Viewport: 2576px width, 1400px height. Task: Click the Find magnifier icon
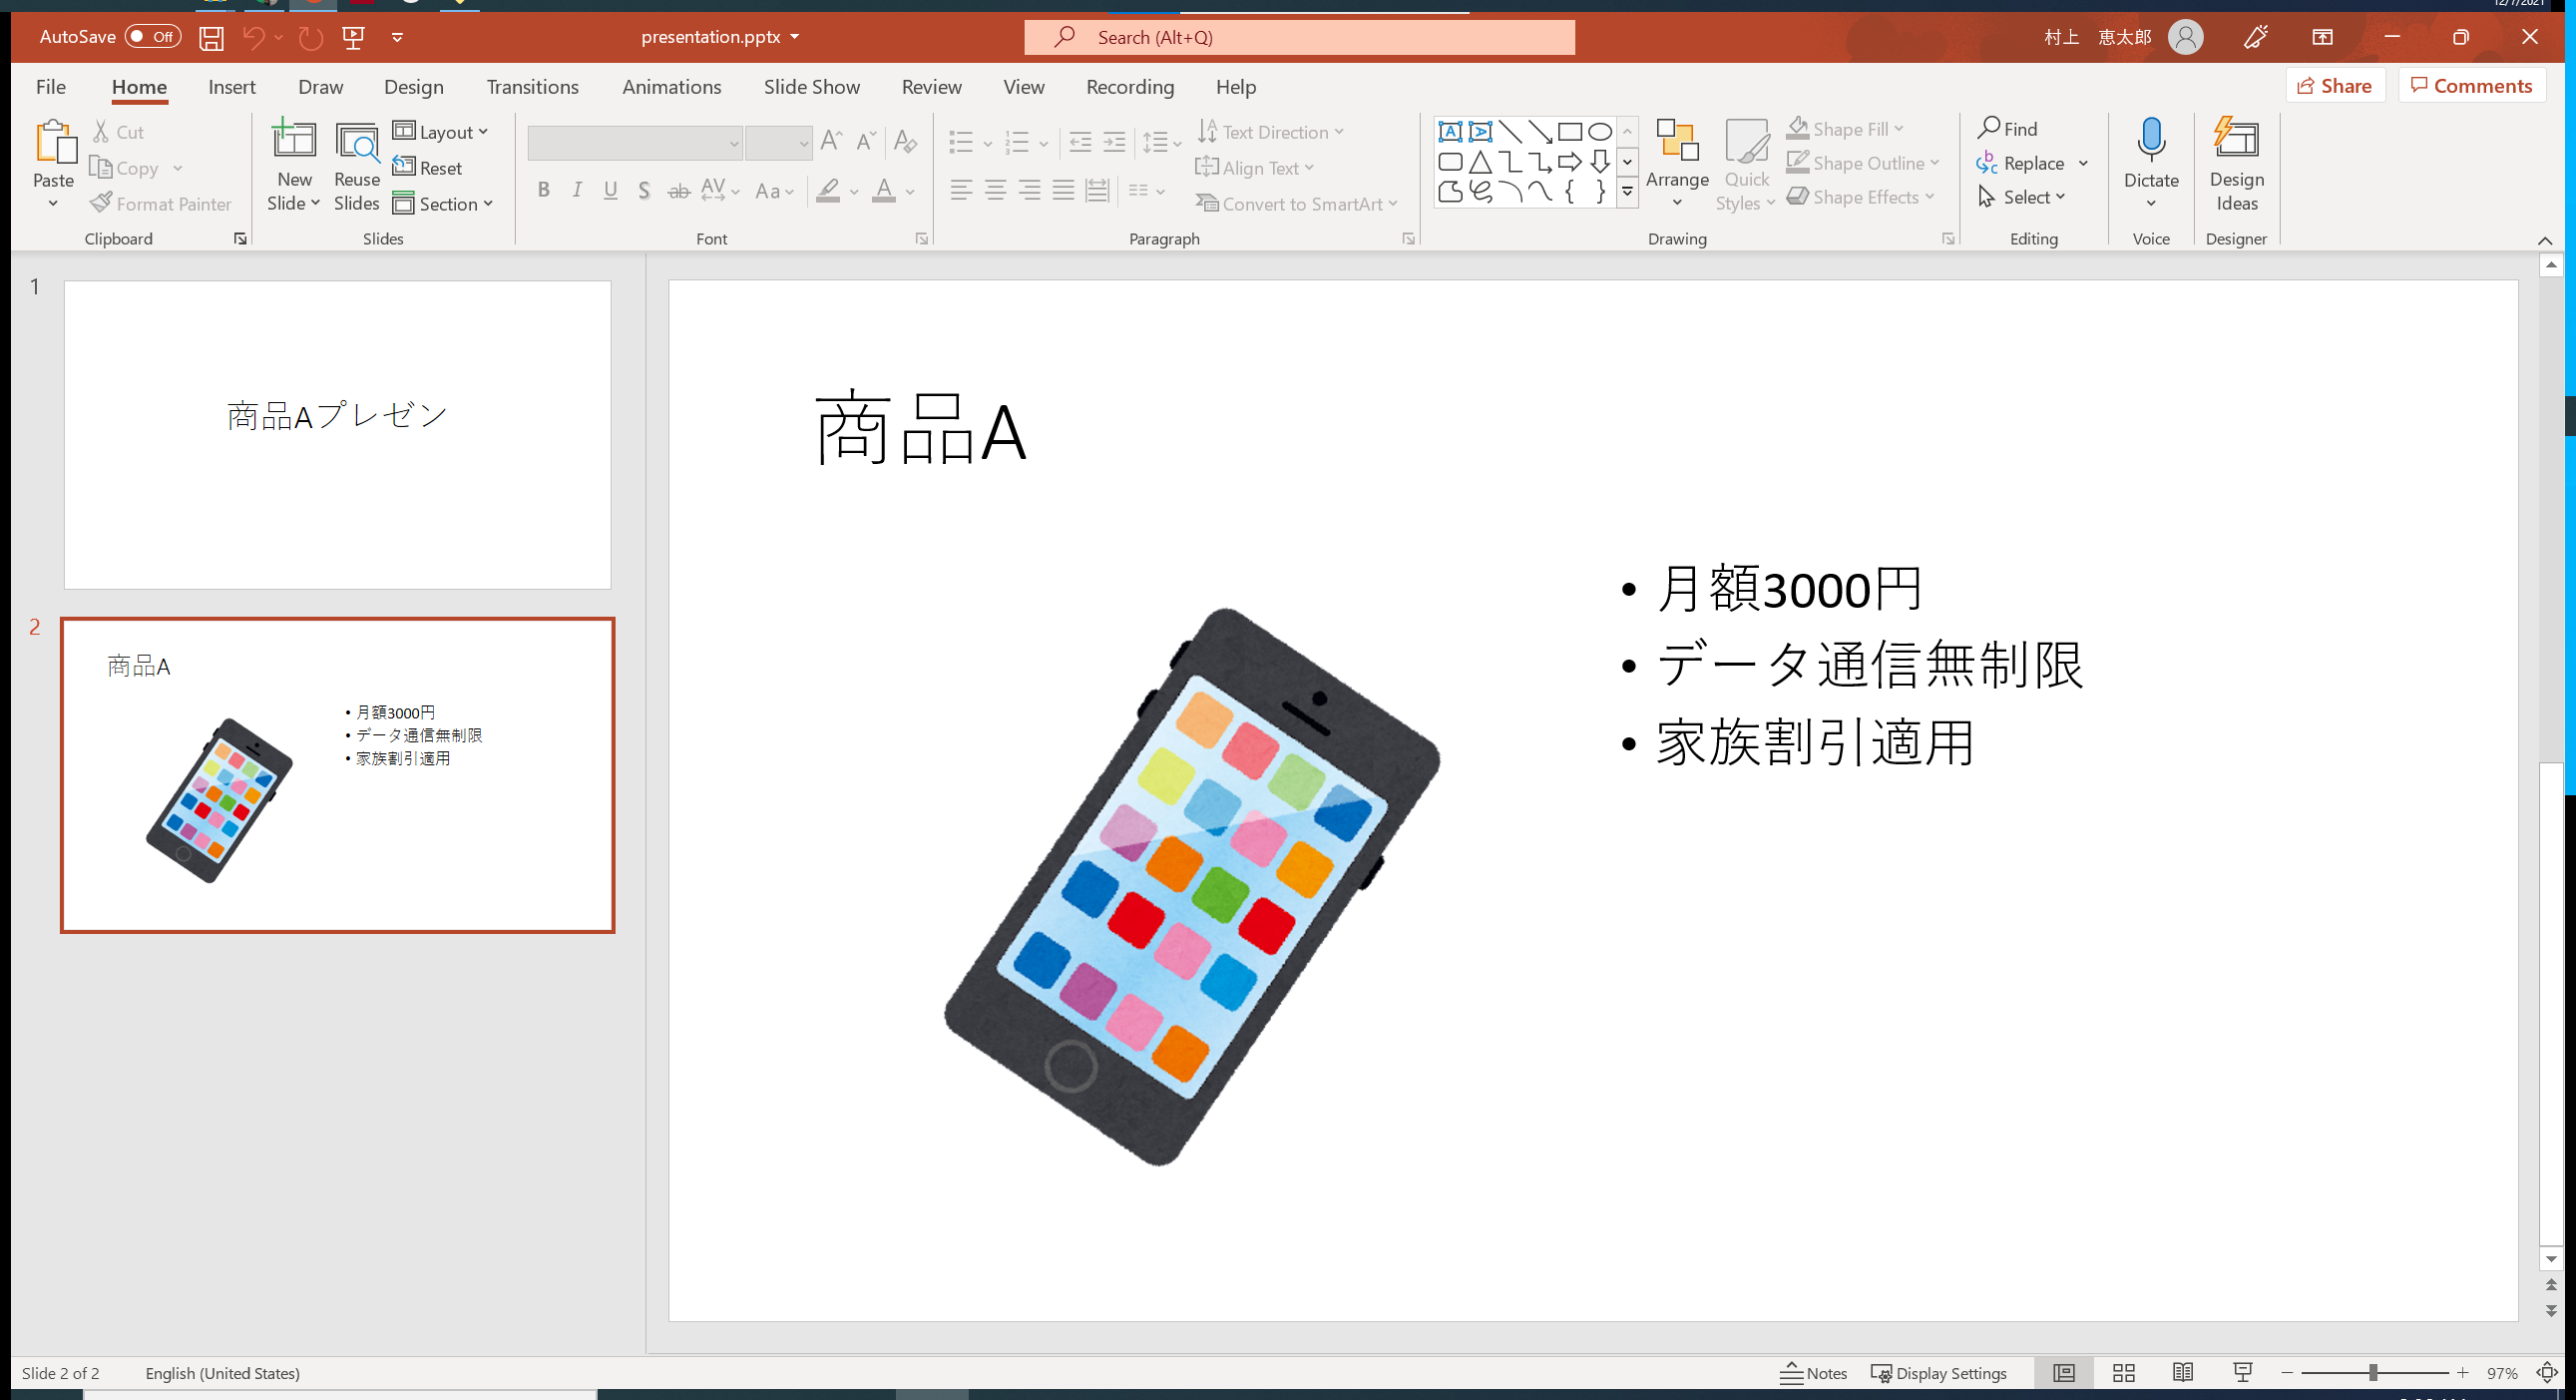(1988, 129)
